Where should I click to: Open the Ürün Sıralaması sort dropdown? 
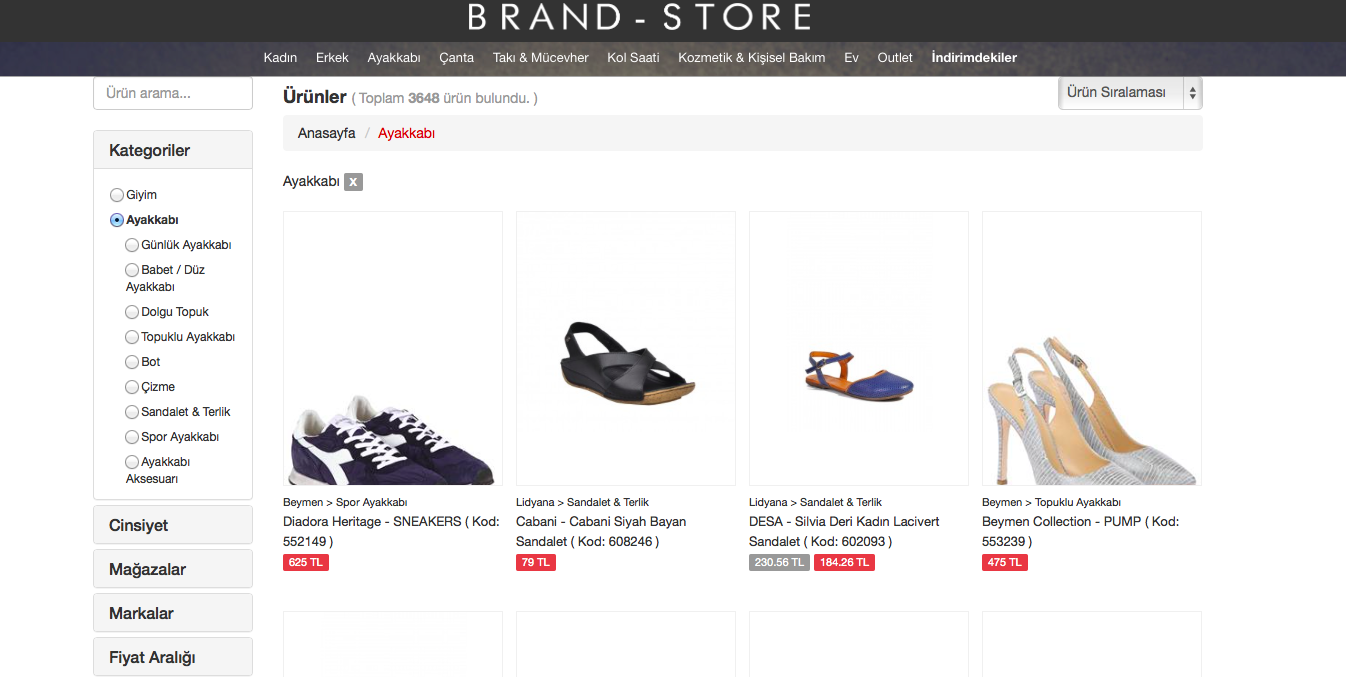(x=1130, y=93)
